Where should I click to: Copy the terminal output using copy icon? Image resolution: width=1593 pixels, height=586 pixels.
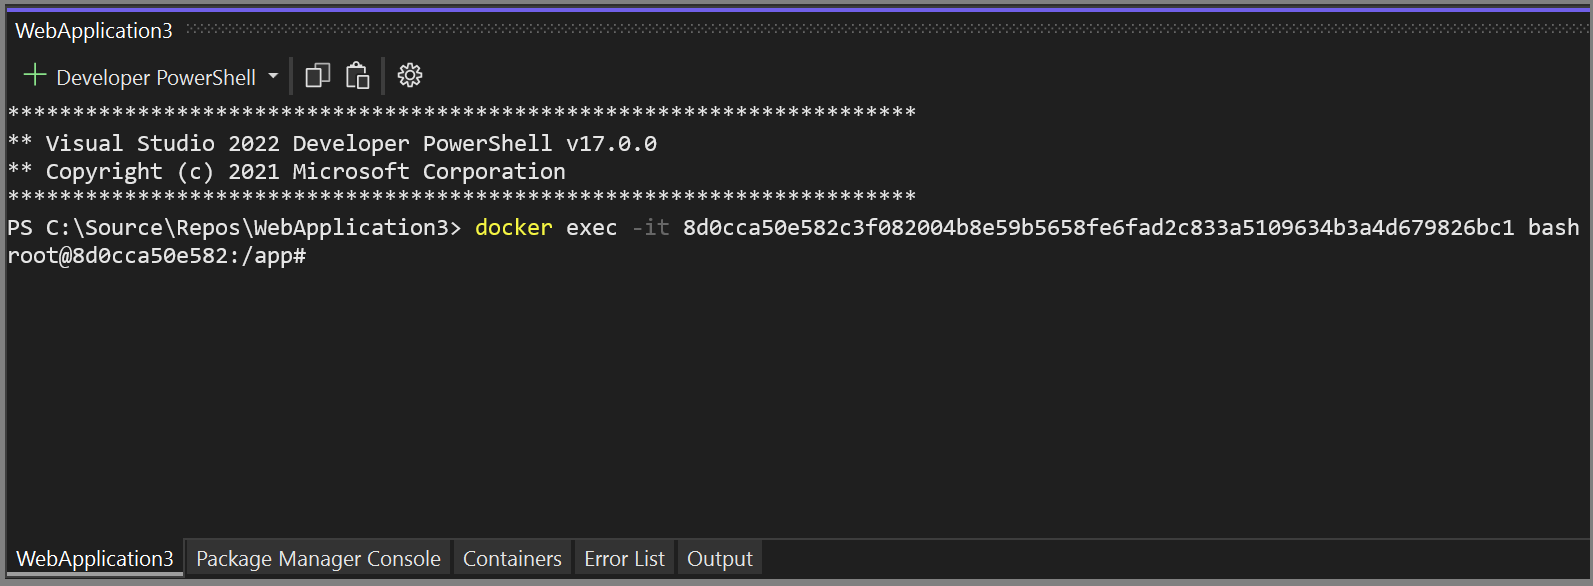click(x=317, y=74)
